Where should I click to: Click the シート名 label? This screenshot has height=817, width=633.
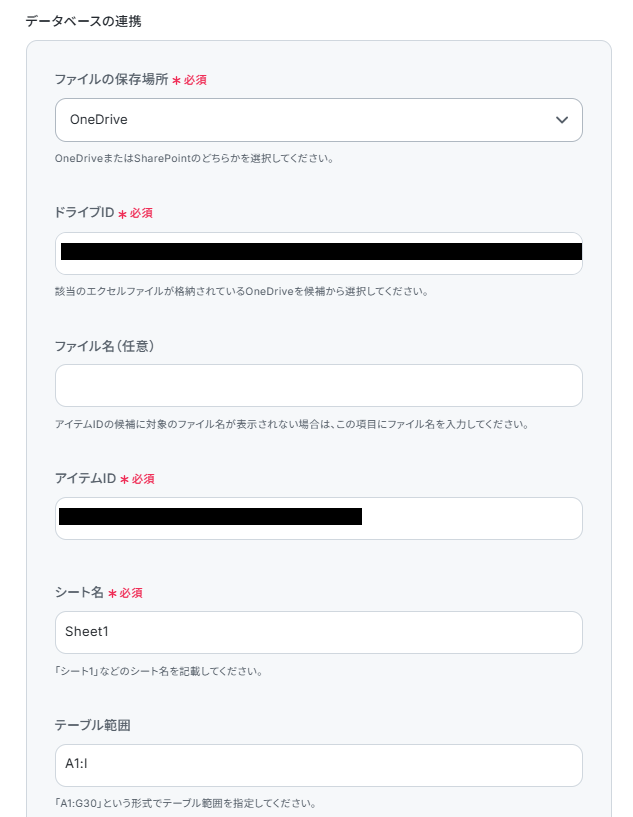79,592
